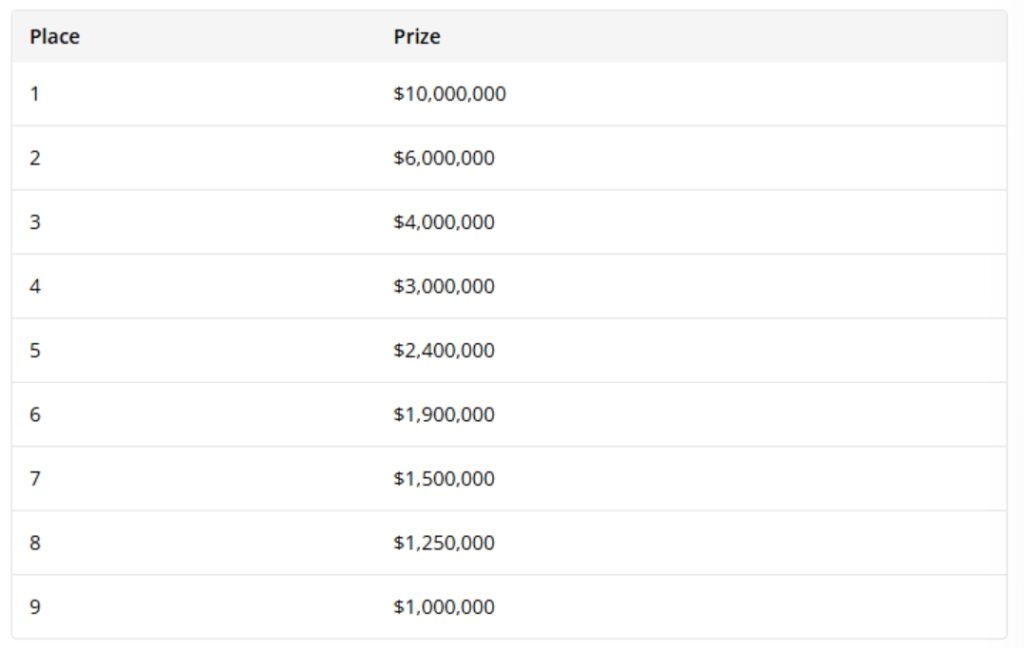
Task: Click place number 5 in the table
Action: pyautogui.click(x=35, y=350)
